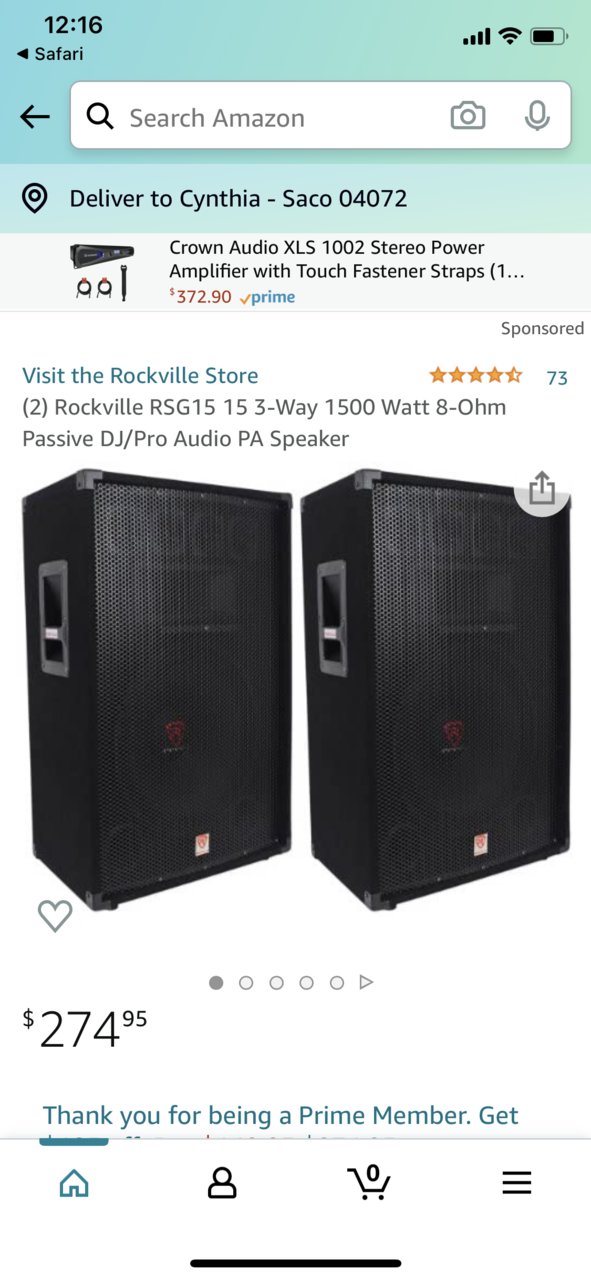Image resolution: width=591 pixels, height=1280 pixels.
Task: Tap the microphone voice search icon
Action: pyautogui.click(x=537, y=117)
